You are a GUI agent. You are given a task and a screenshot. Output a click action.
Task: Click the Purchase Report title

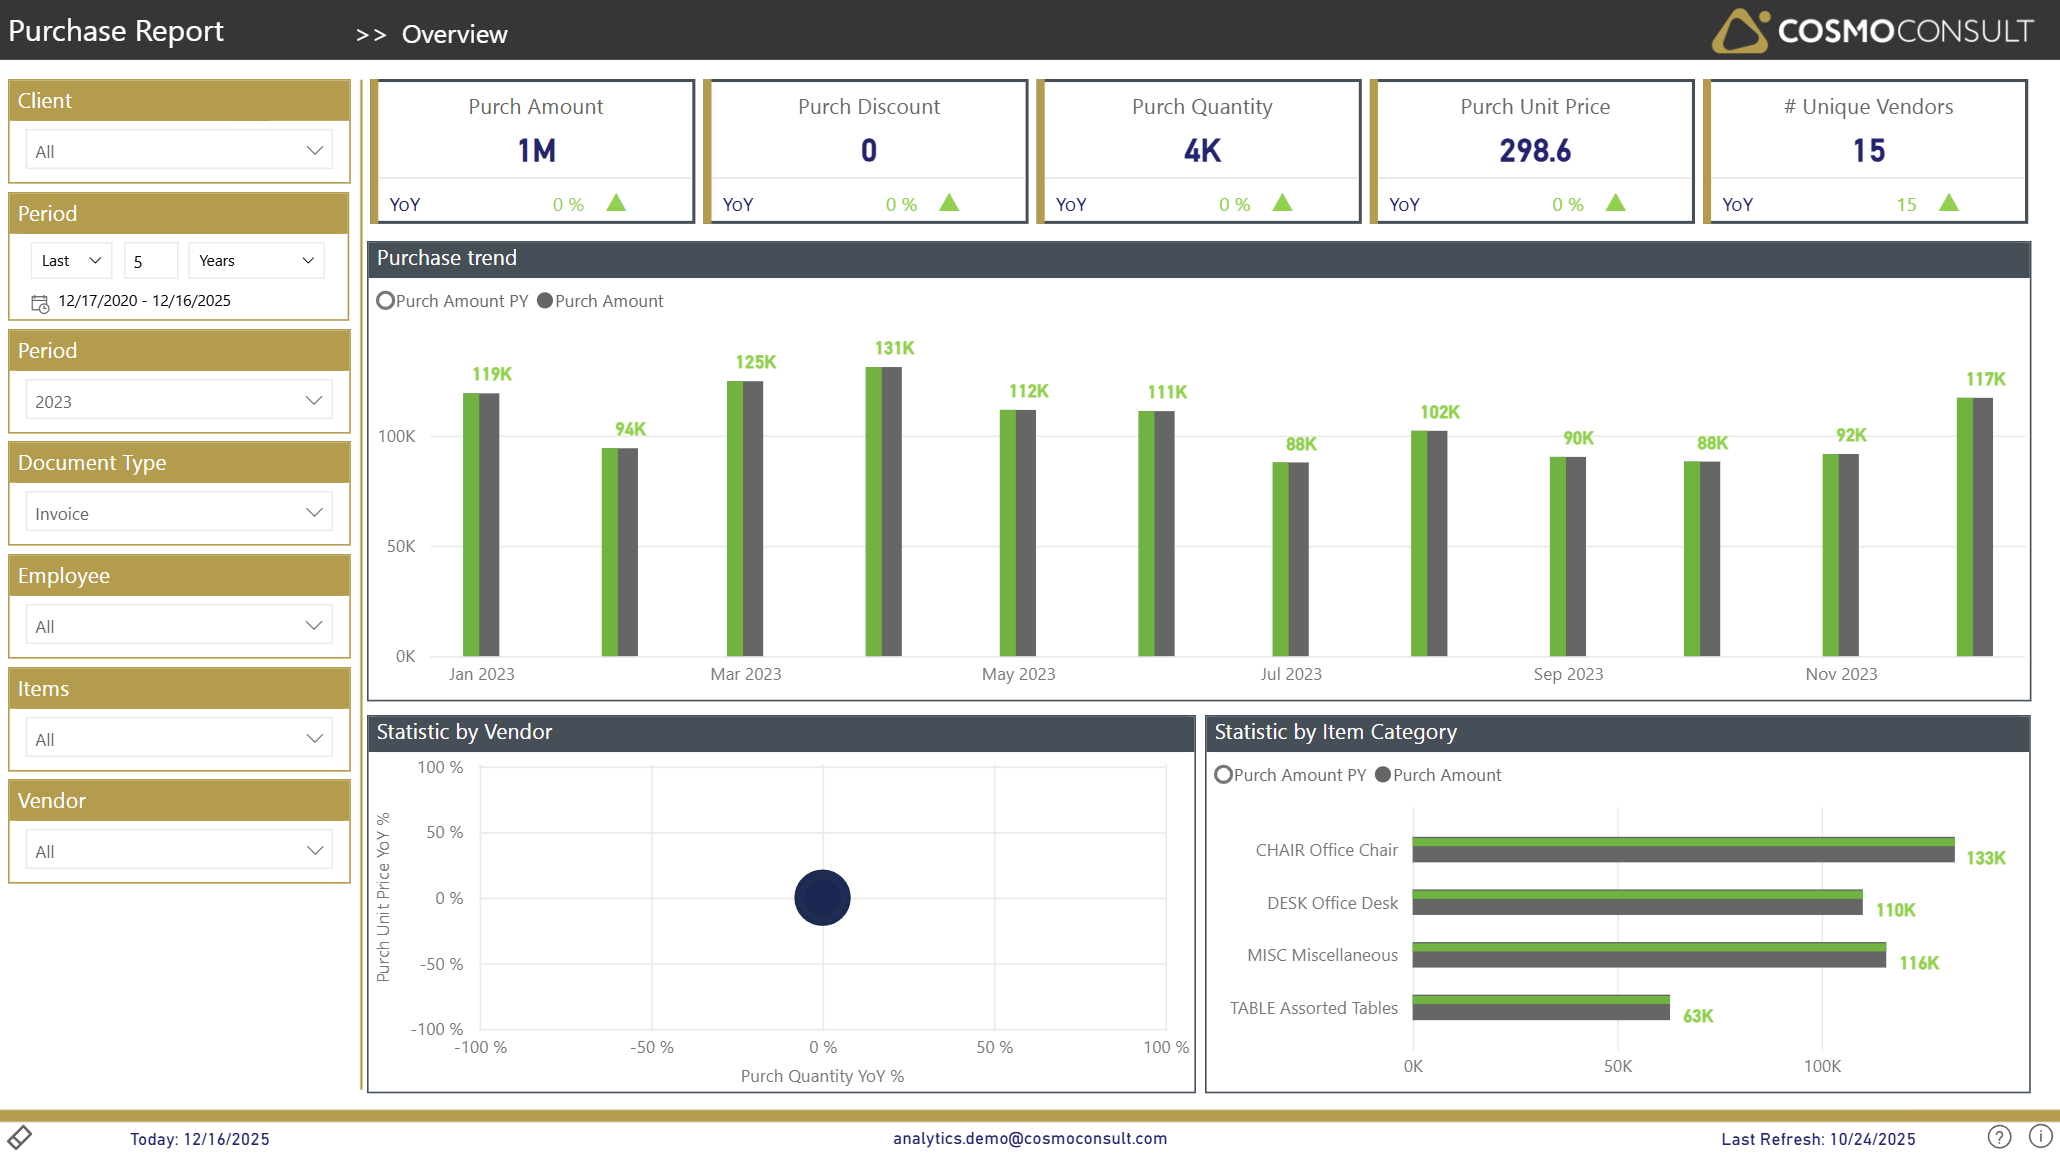tap(115, 30)
